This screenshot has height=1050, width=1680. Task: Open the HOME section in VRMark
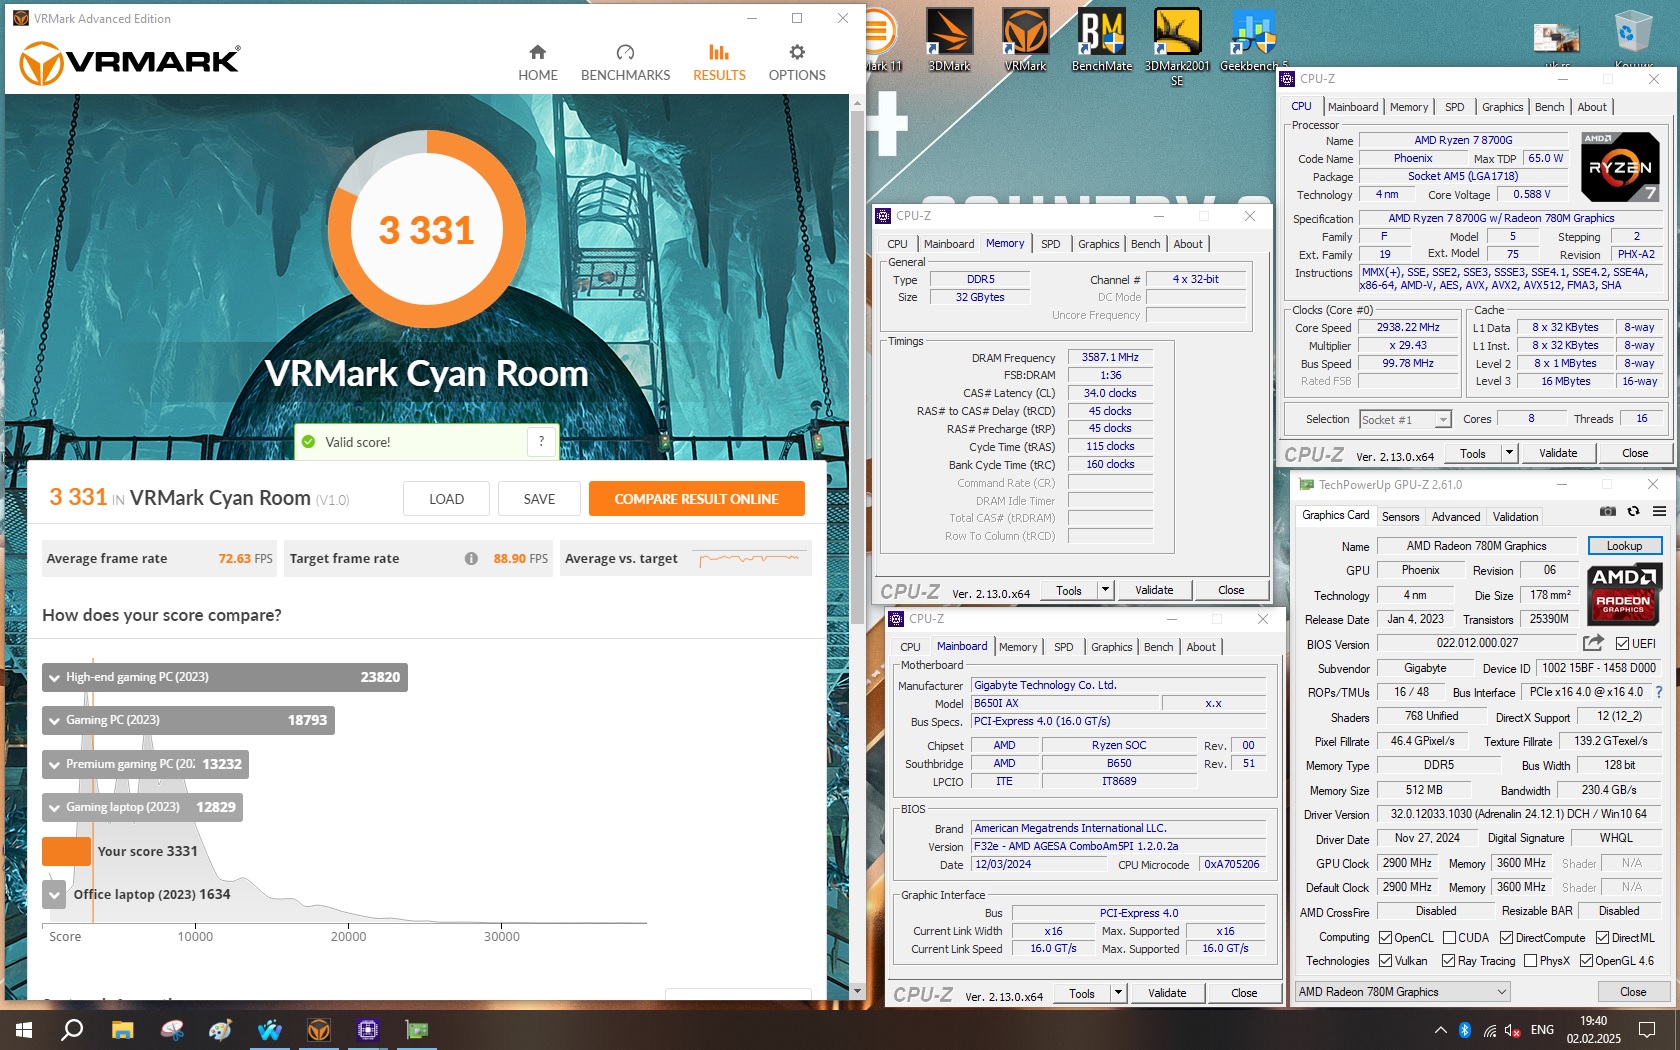click(537, 62)
